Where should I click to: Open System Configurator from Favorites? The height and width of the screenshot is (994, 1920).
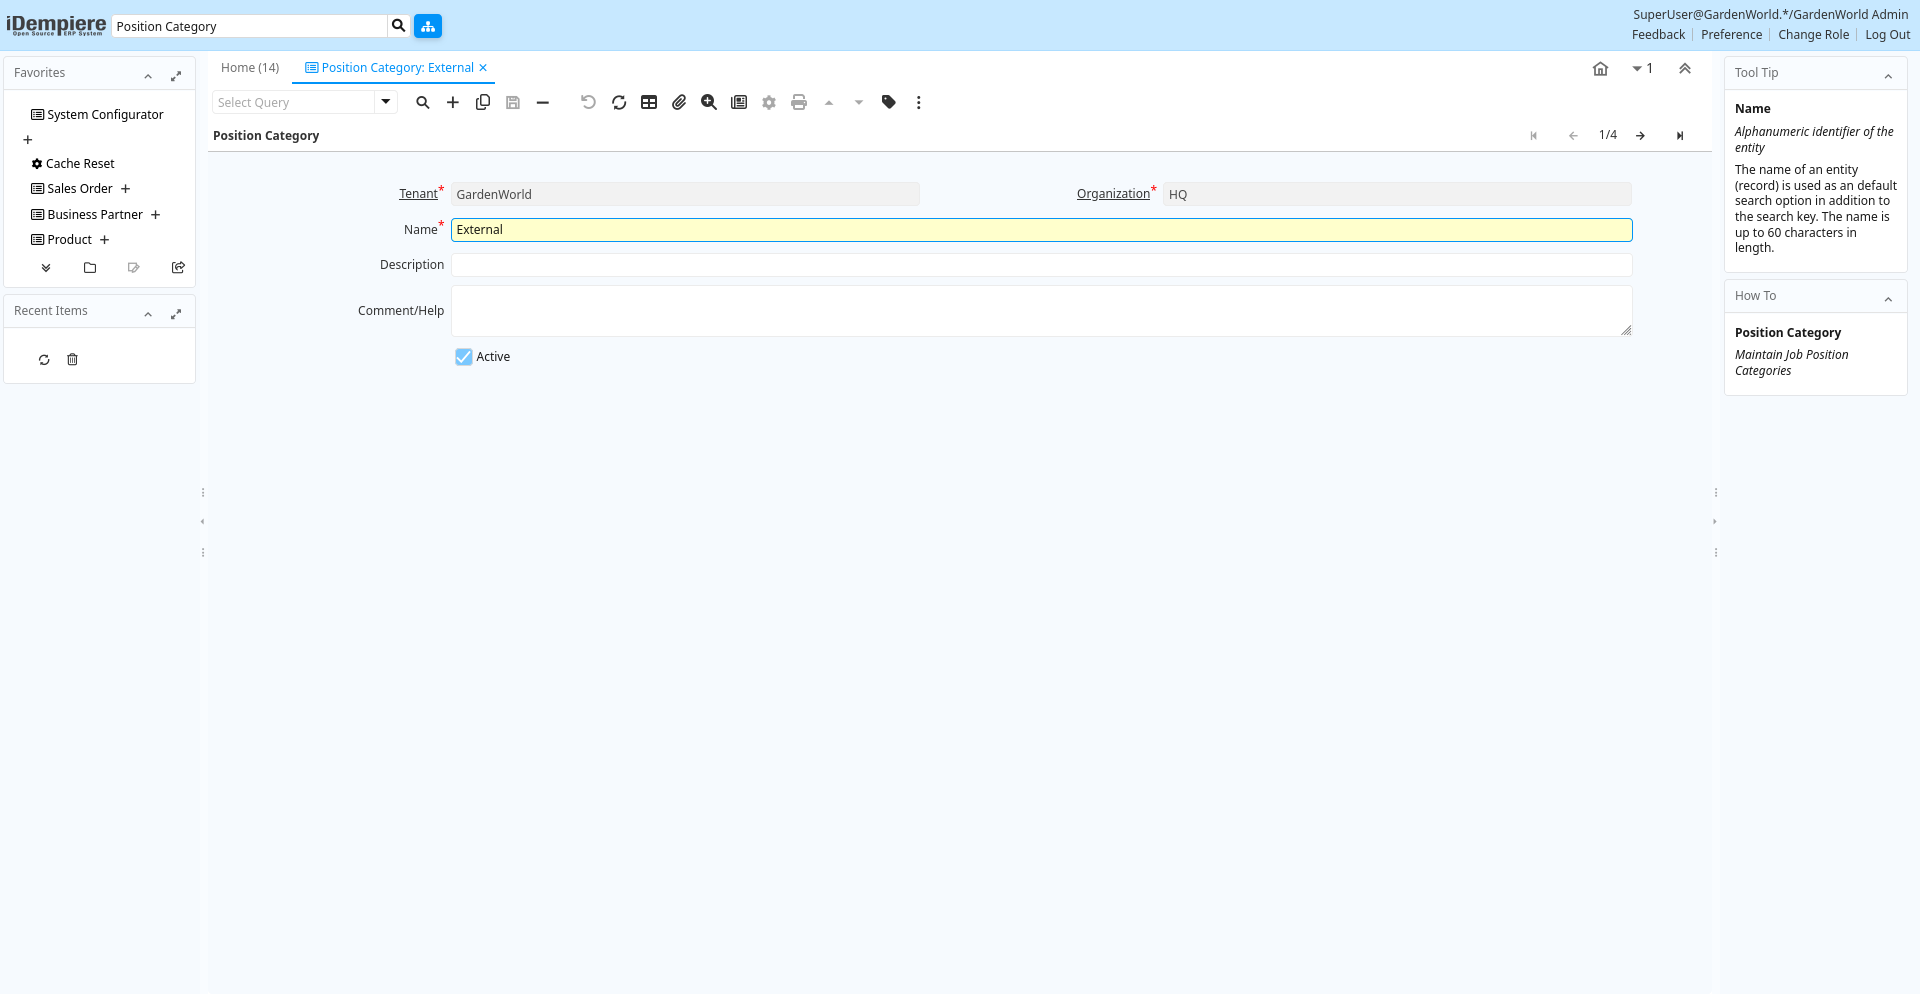tap(105, 115)
